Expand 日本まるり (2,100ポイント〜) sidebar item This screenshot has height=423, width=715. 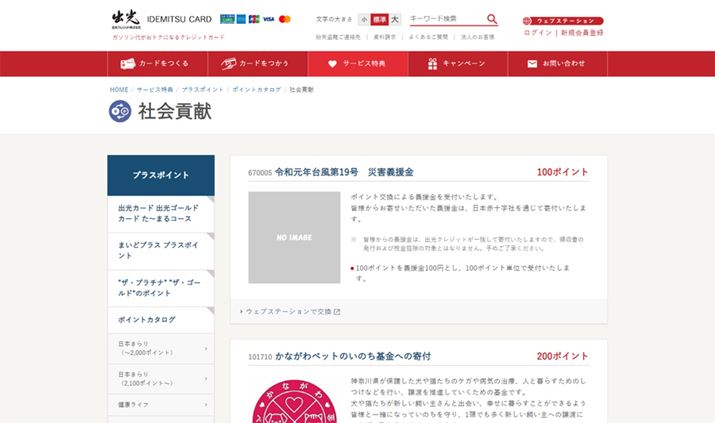161,379
